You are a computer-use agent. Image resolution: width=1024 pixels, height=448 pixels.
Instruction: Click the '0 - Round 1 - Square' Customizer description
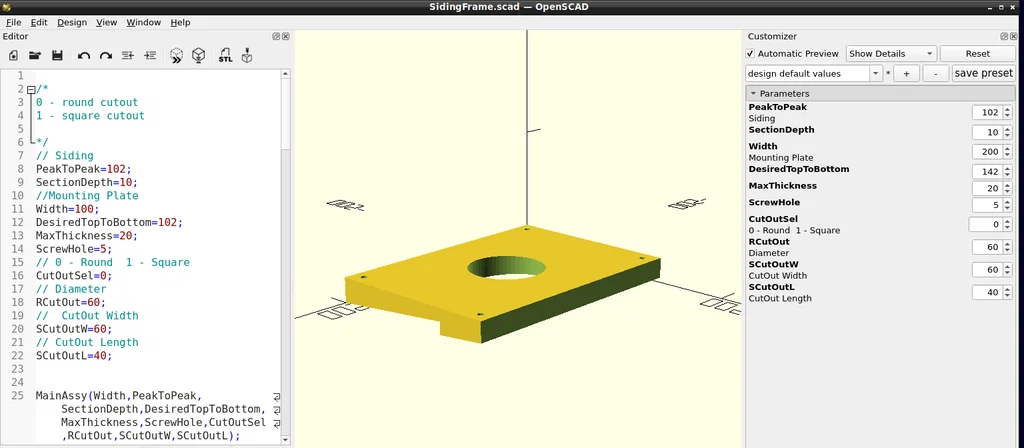point(794,230)
